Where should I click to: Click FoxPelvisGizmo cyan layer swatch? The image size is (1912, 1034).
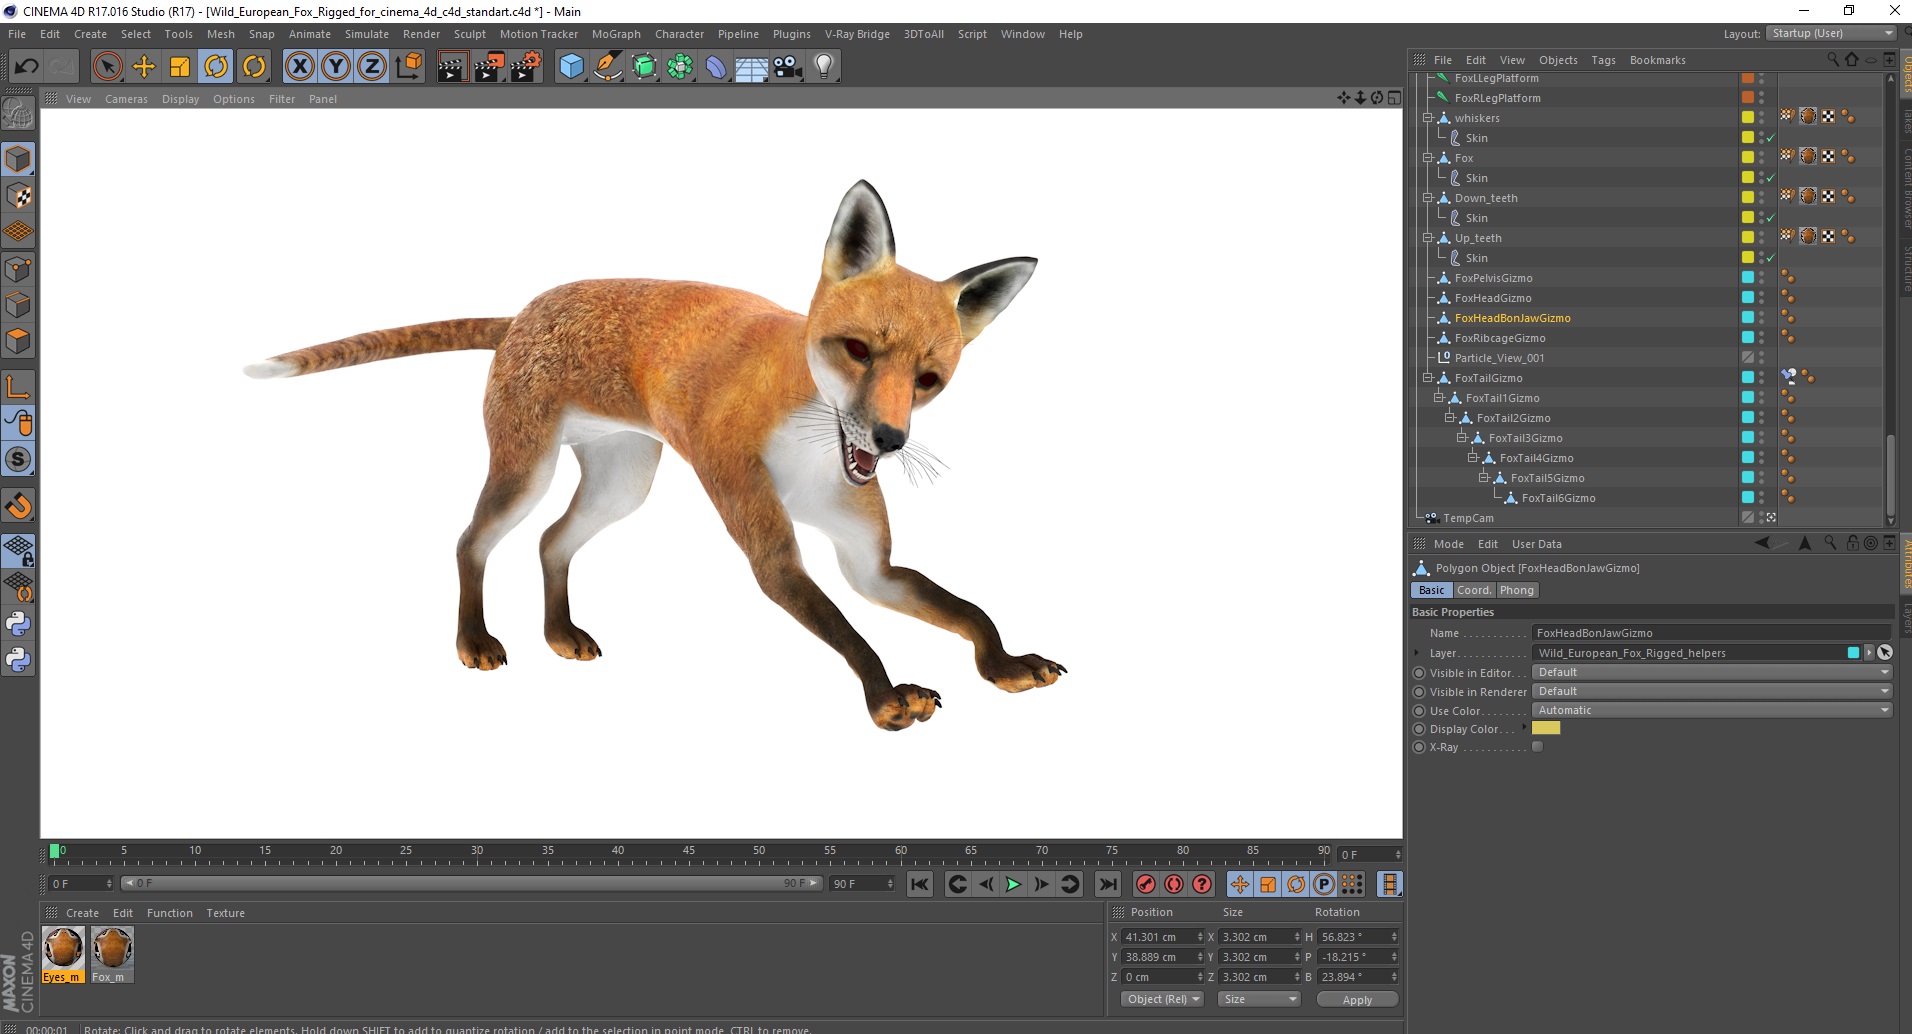pyautogui.click(x=1748, y=277)
